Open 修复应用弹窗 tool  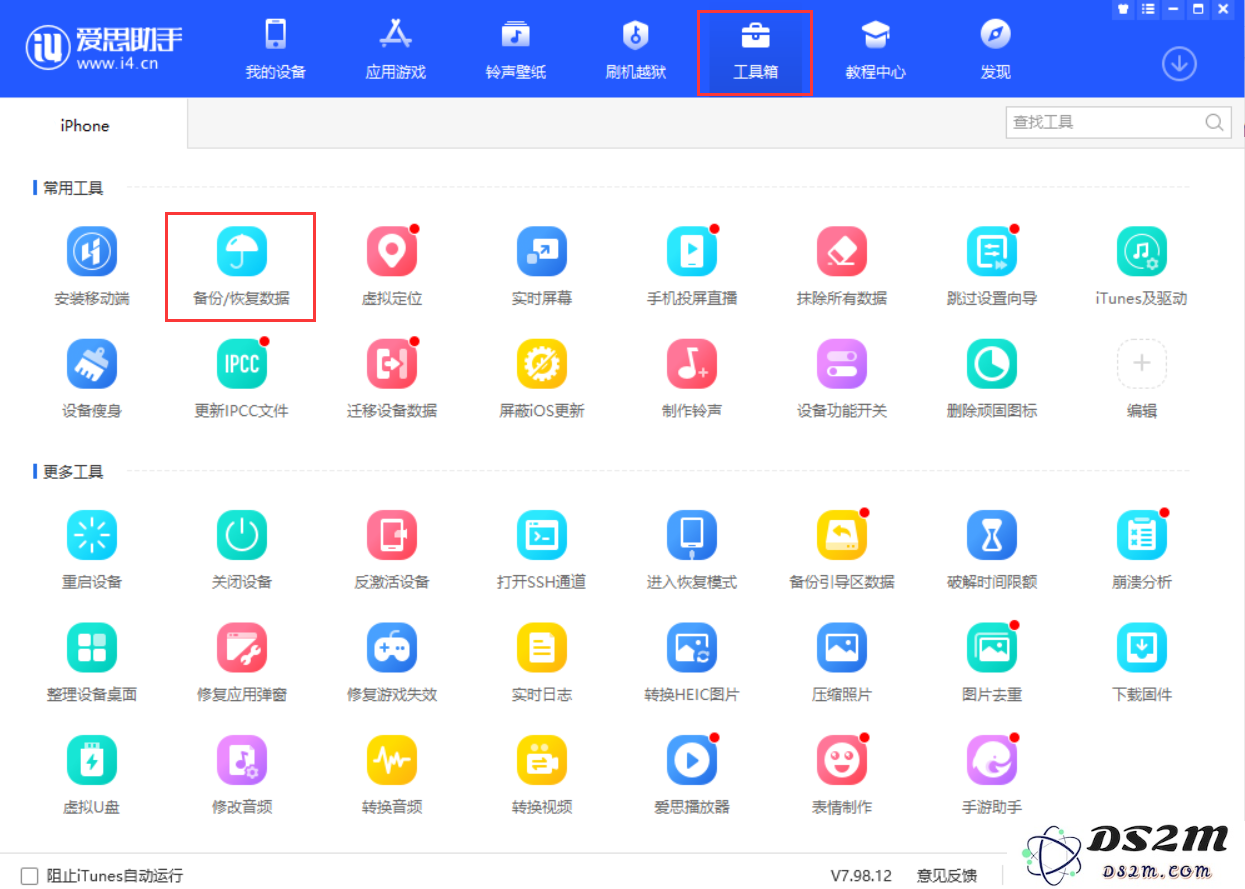click(242, 648)
